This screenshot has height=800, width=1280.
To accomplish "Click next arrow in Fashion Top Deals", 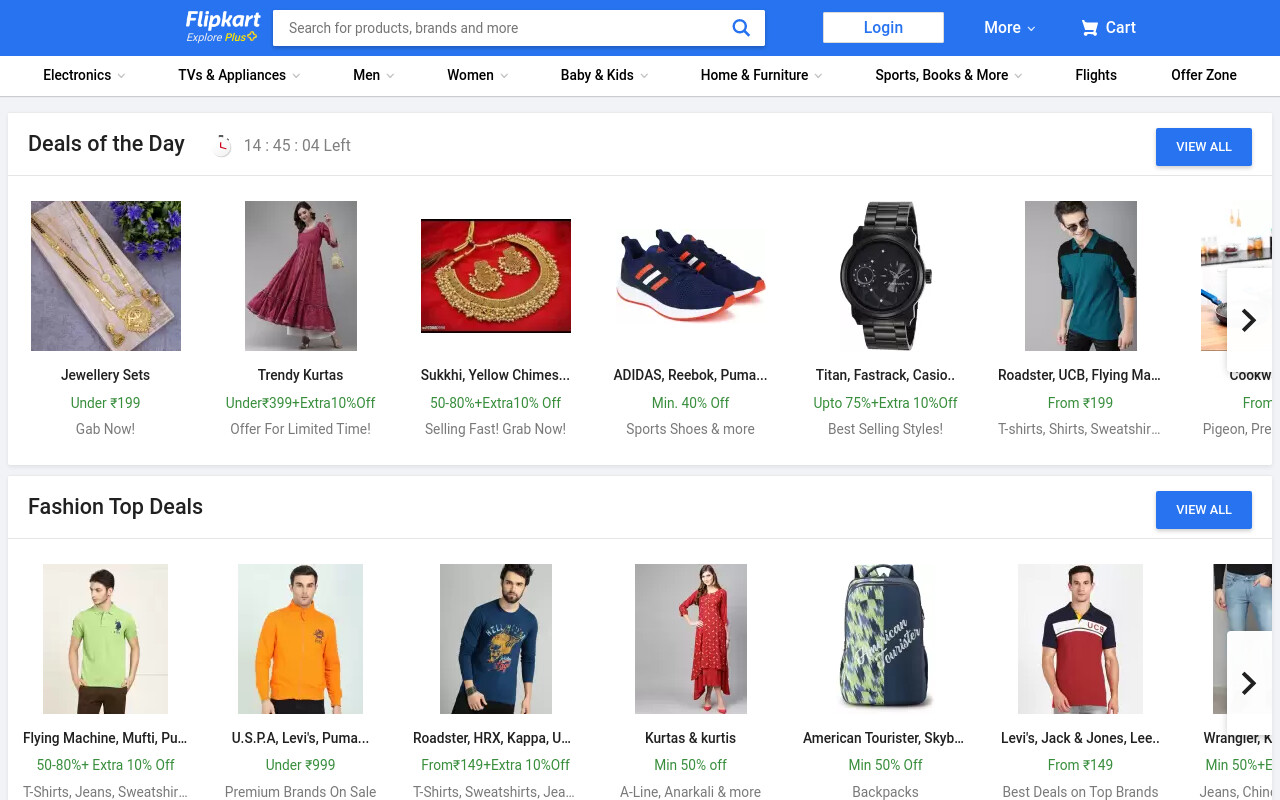I will 1248,683.
